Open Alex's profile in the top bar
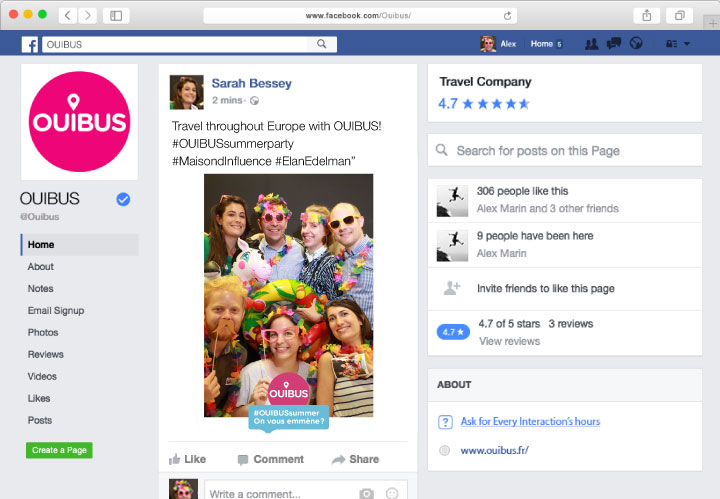The image size is (720, 499). point(498,44)
